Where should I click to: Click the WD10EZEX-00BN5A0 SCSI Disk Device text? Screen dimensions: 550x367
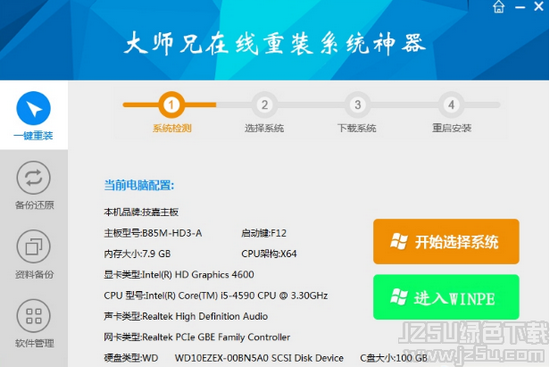(x=259, y=358)
